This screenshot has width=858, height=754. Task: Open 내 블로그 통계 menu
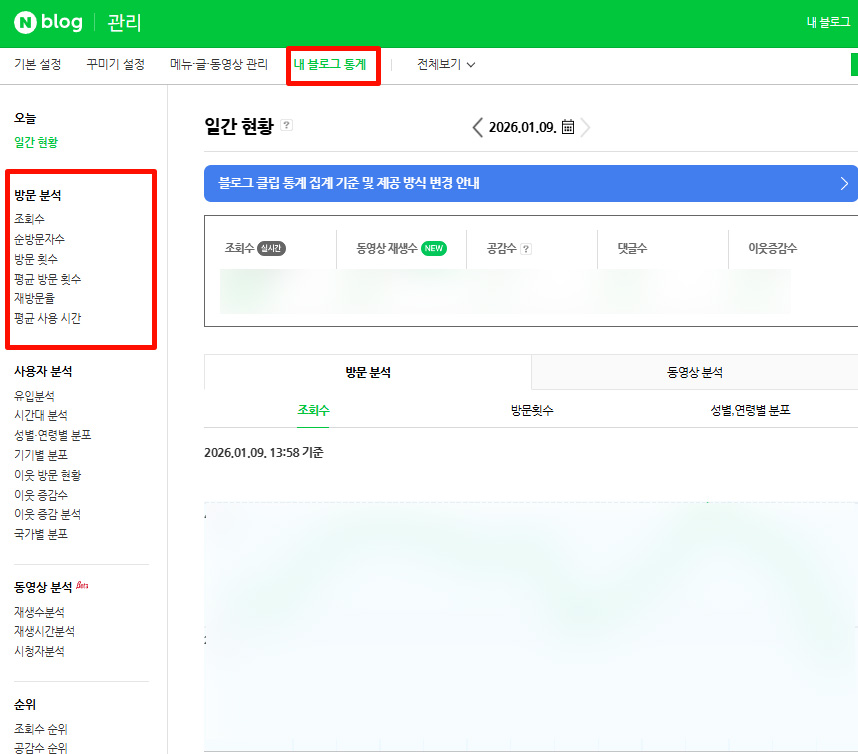(330, 65)
